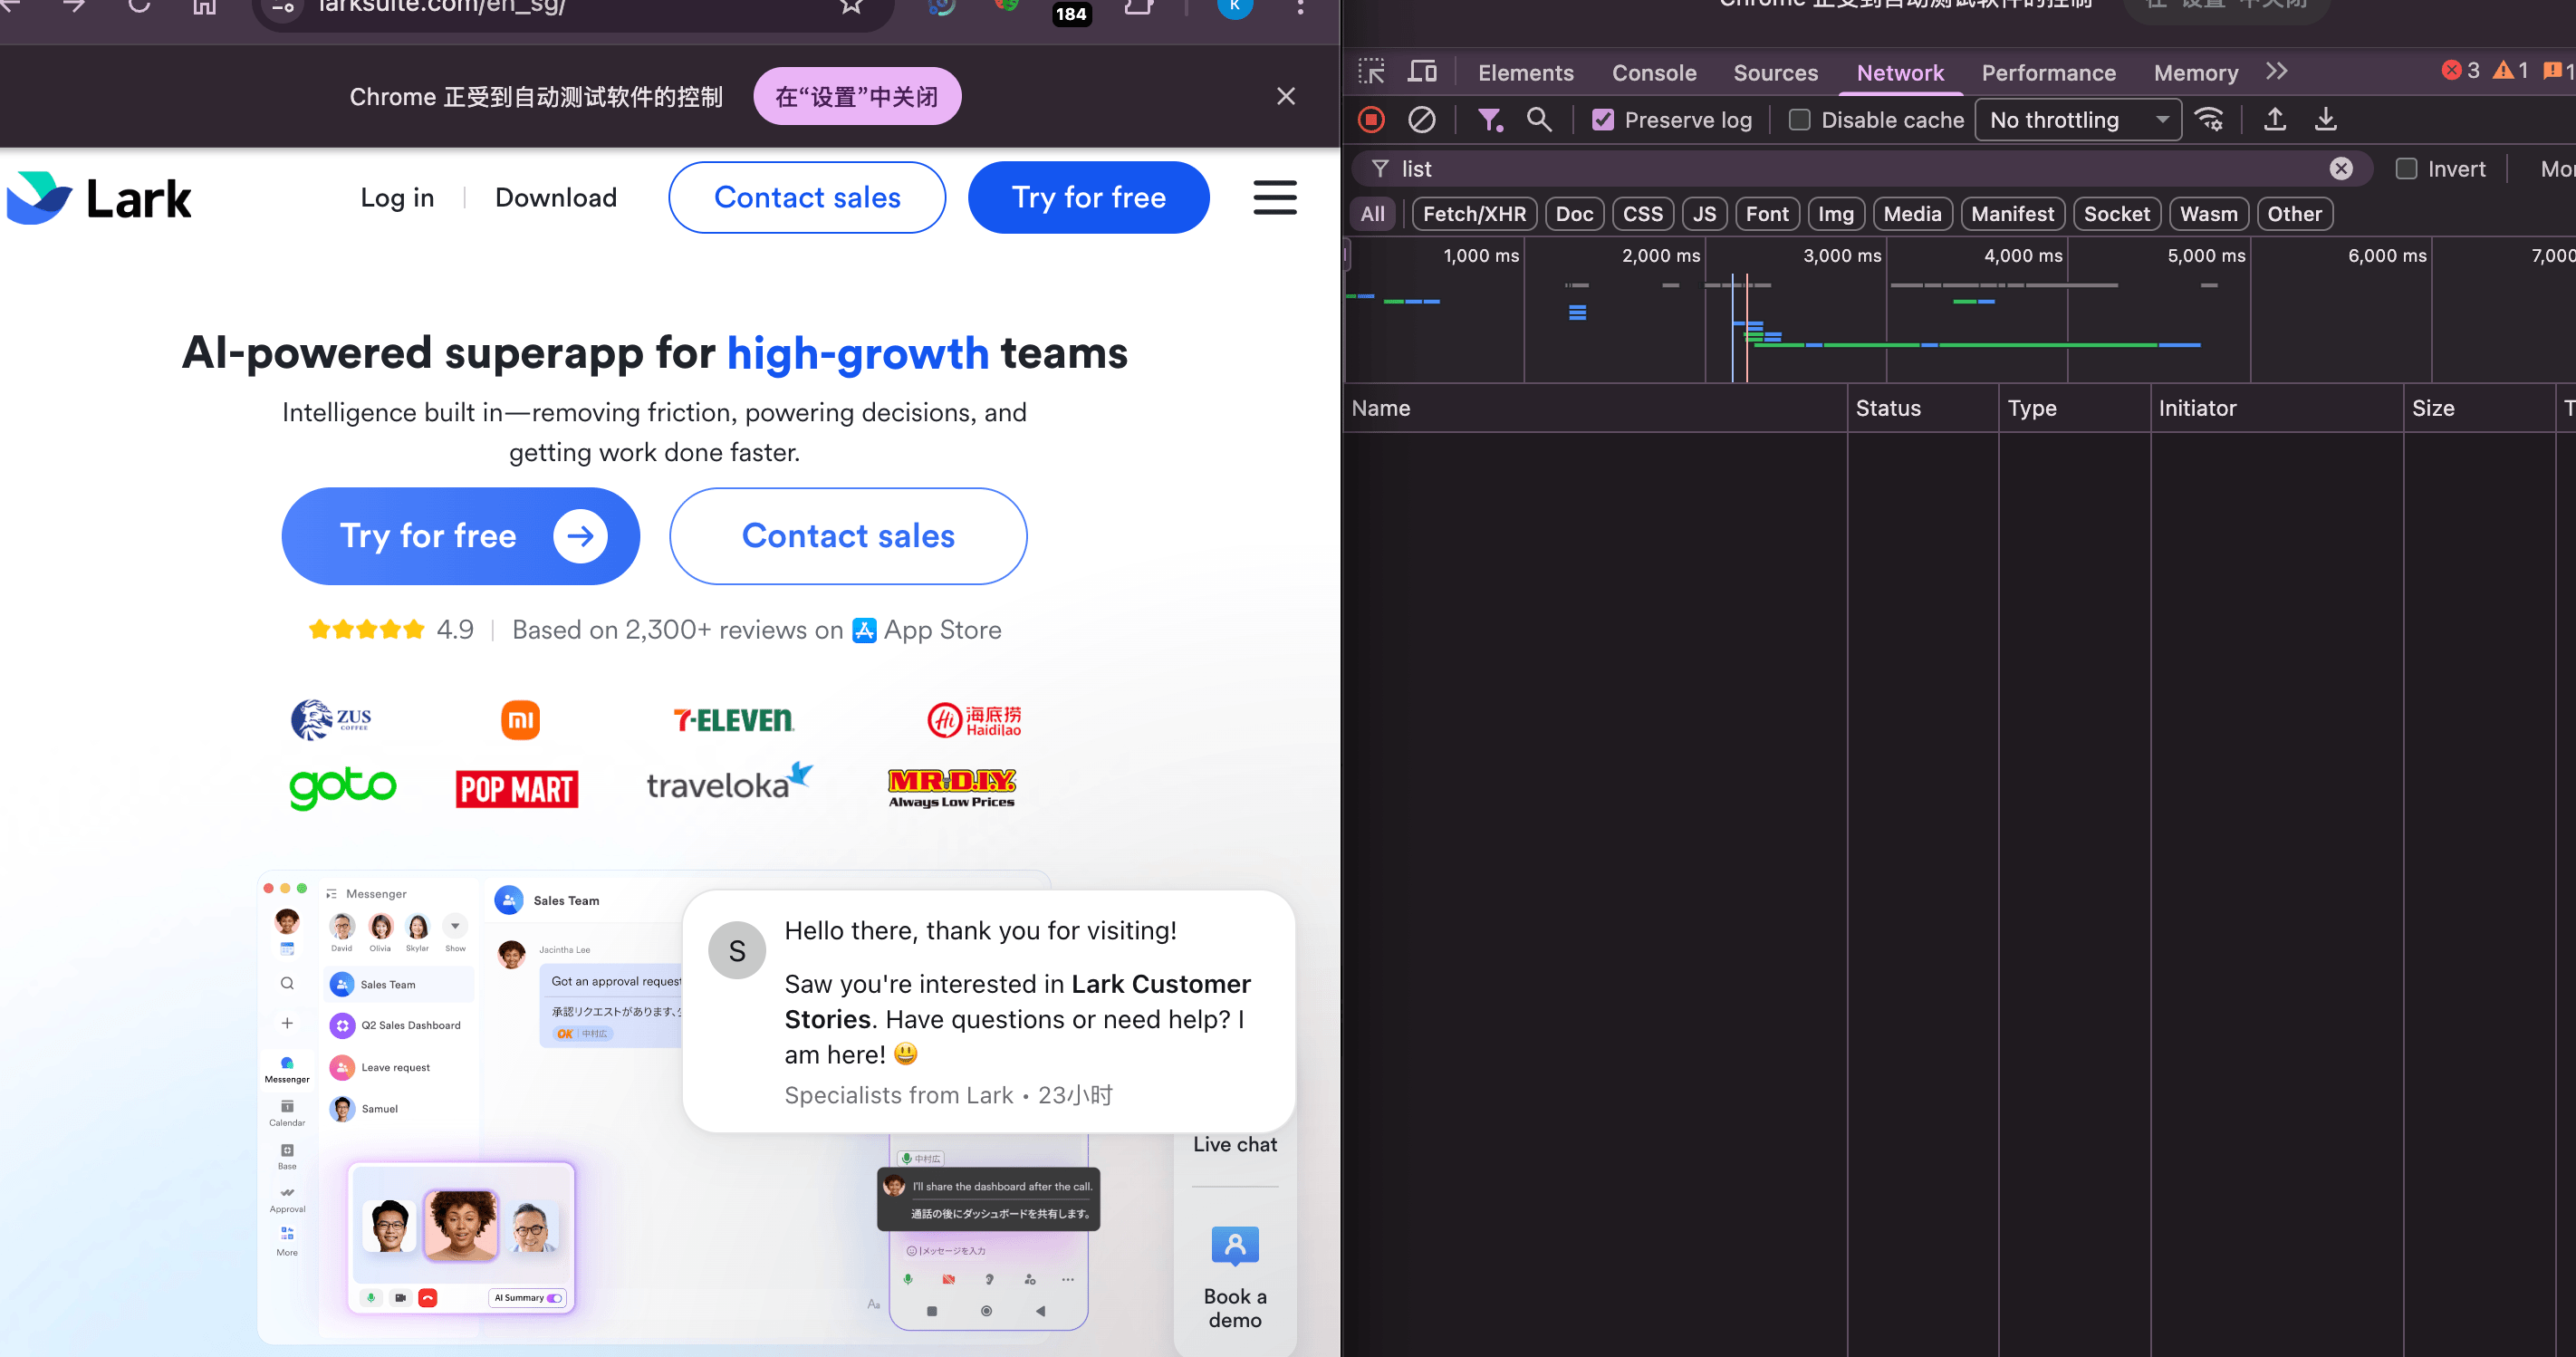Open the Memory tab
The image size is (2576, 1357).
[2195, 73]
